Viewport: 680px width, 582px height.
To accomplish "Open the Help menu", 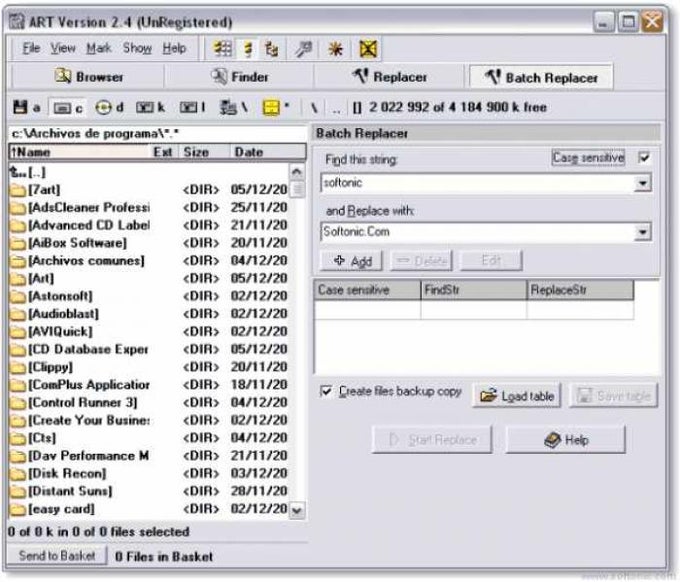I will pyautogui.click(x=174, y=48).
